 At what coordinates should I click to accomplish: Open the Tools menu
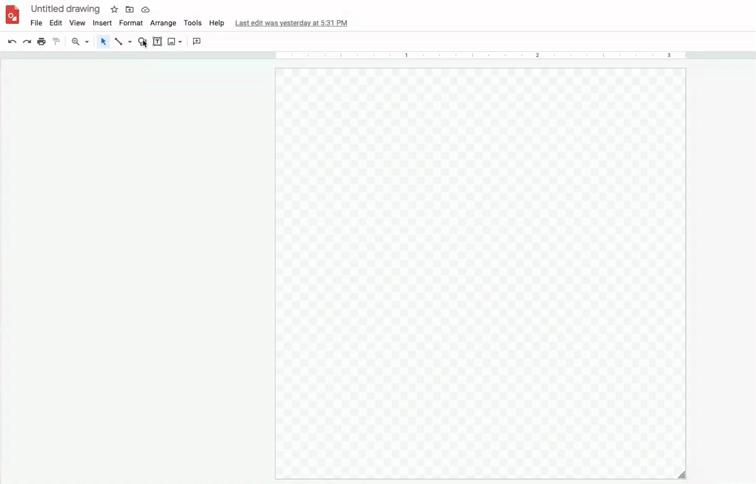(192, 23)
